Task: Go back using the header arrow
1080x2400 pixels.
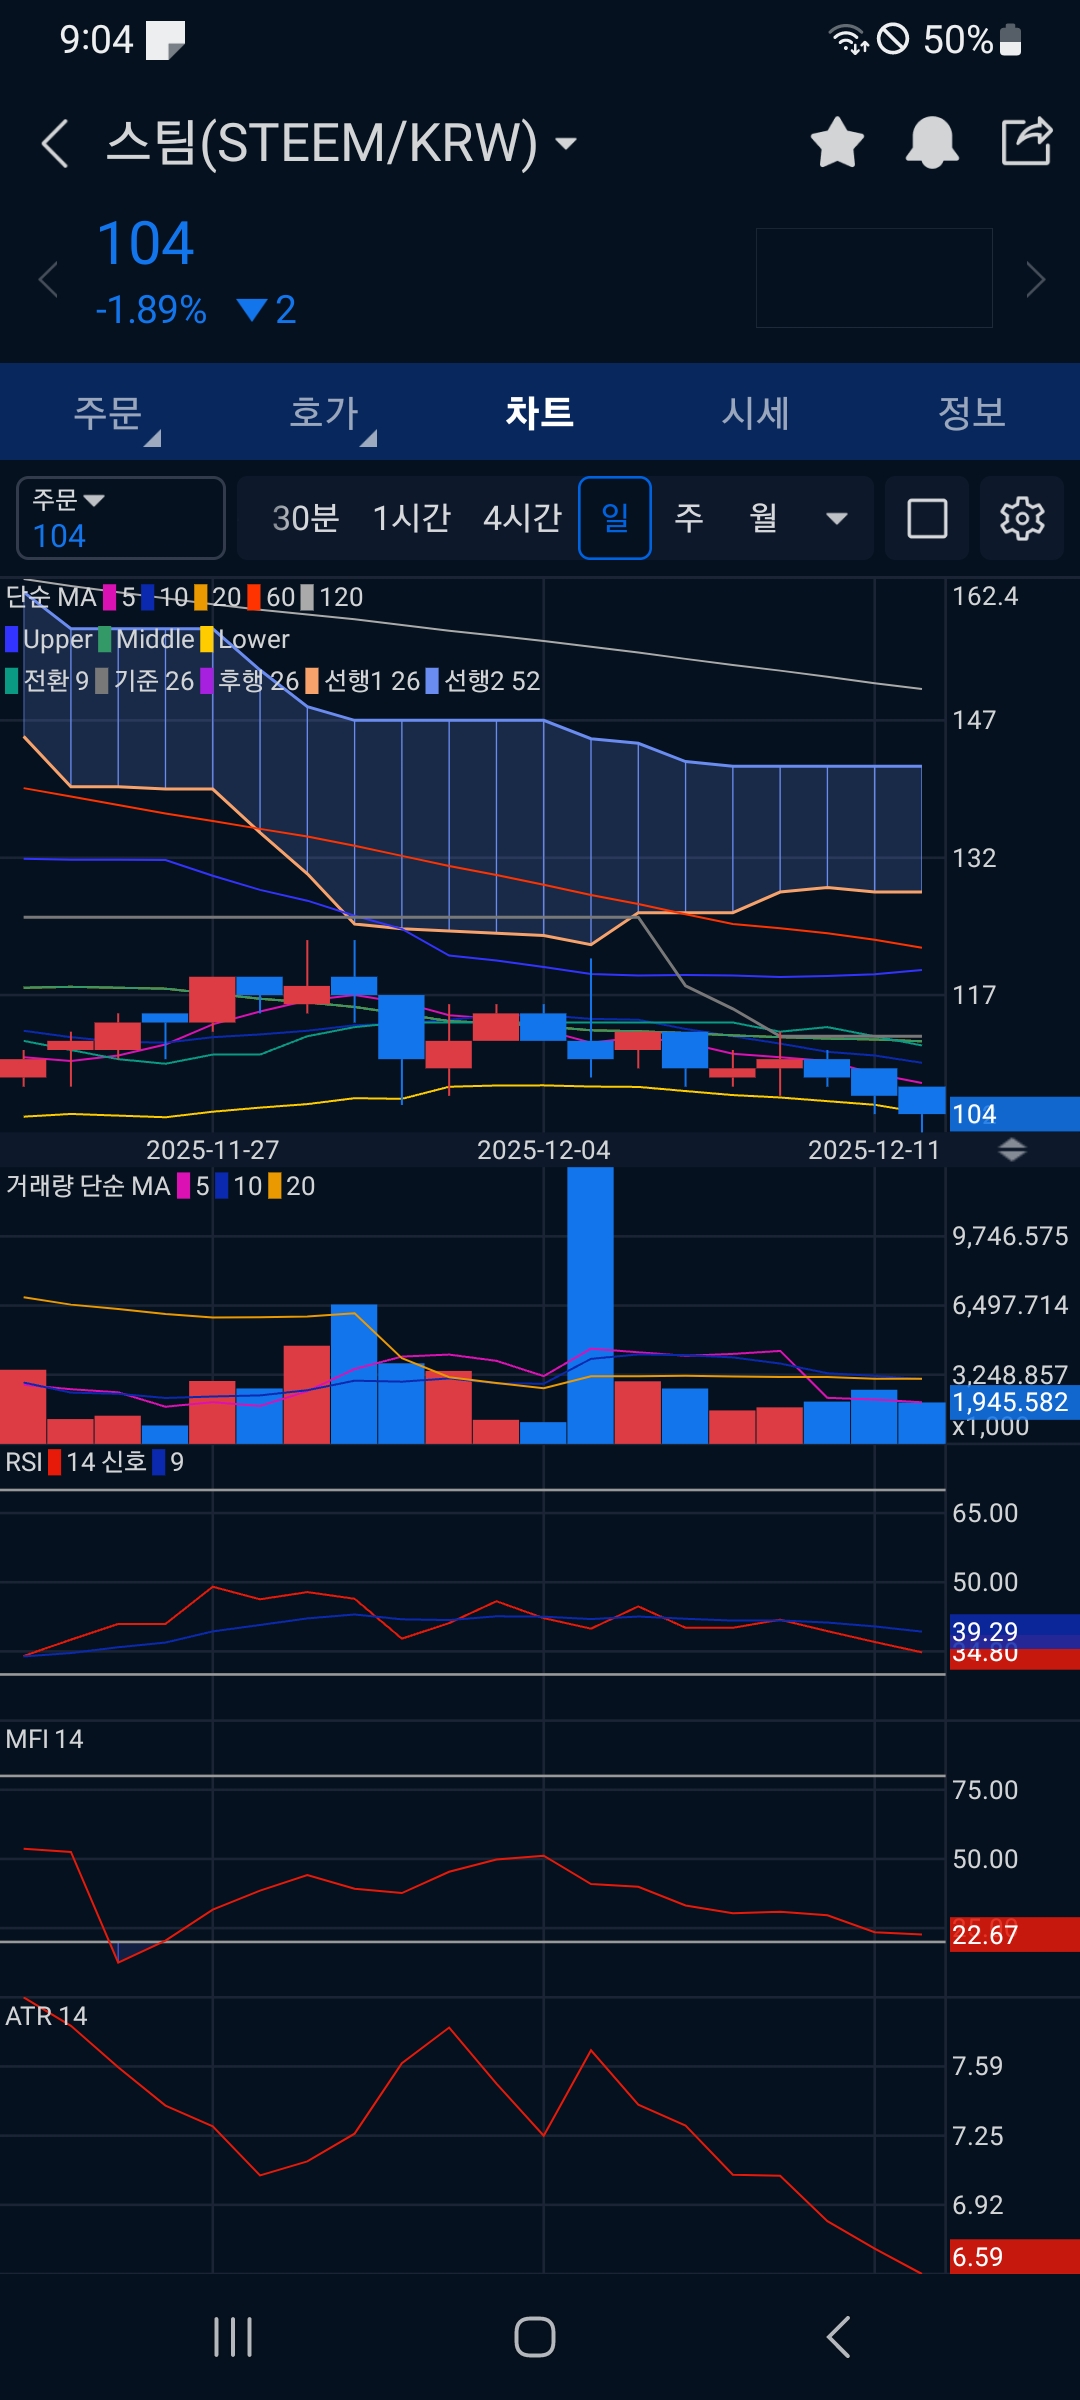Action: pyautogui.click(x=55, y=143)
